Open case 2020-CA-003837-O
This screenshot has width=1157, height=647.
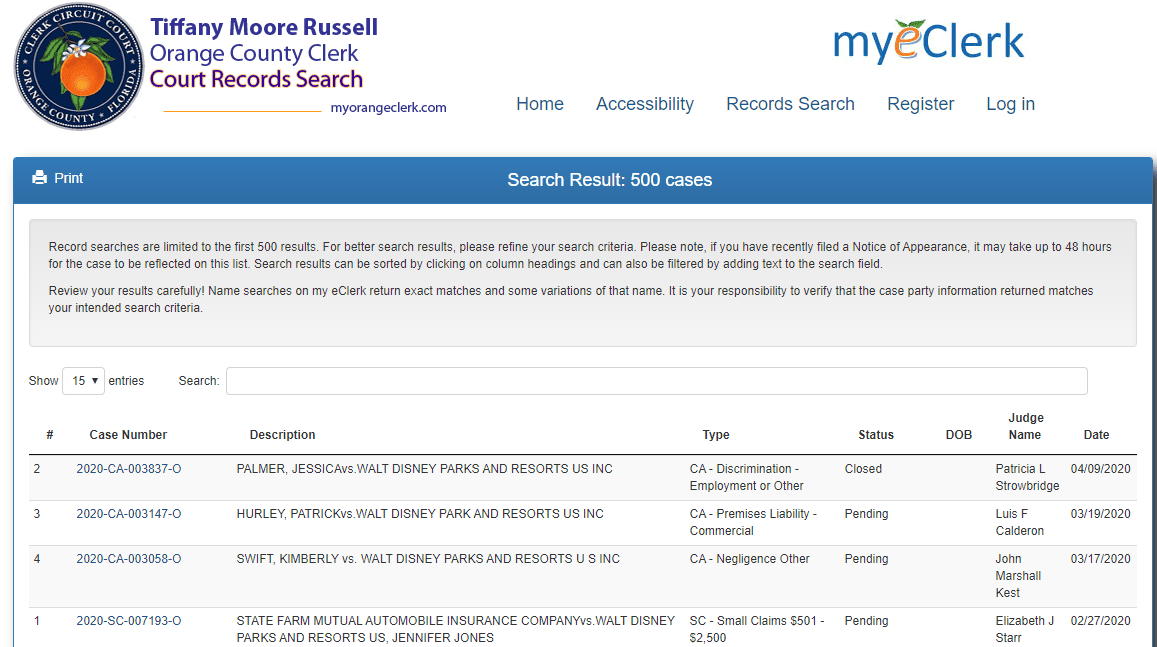click(x=128, y=468)
